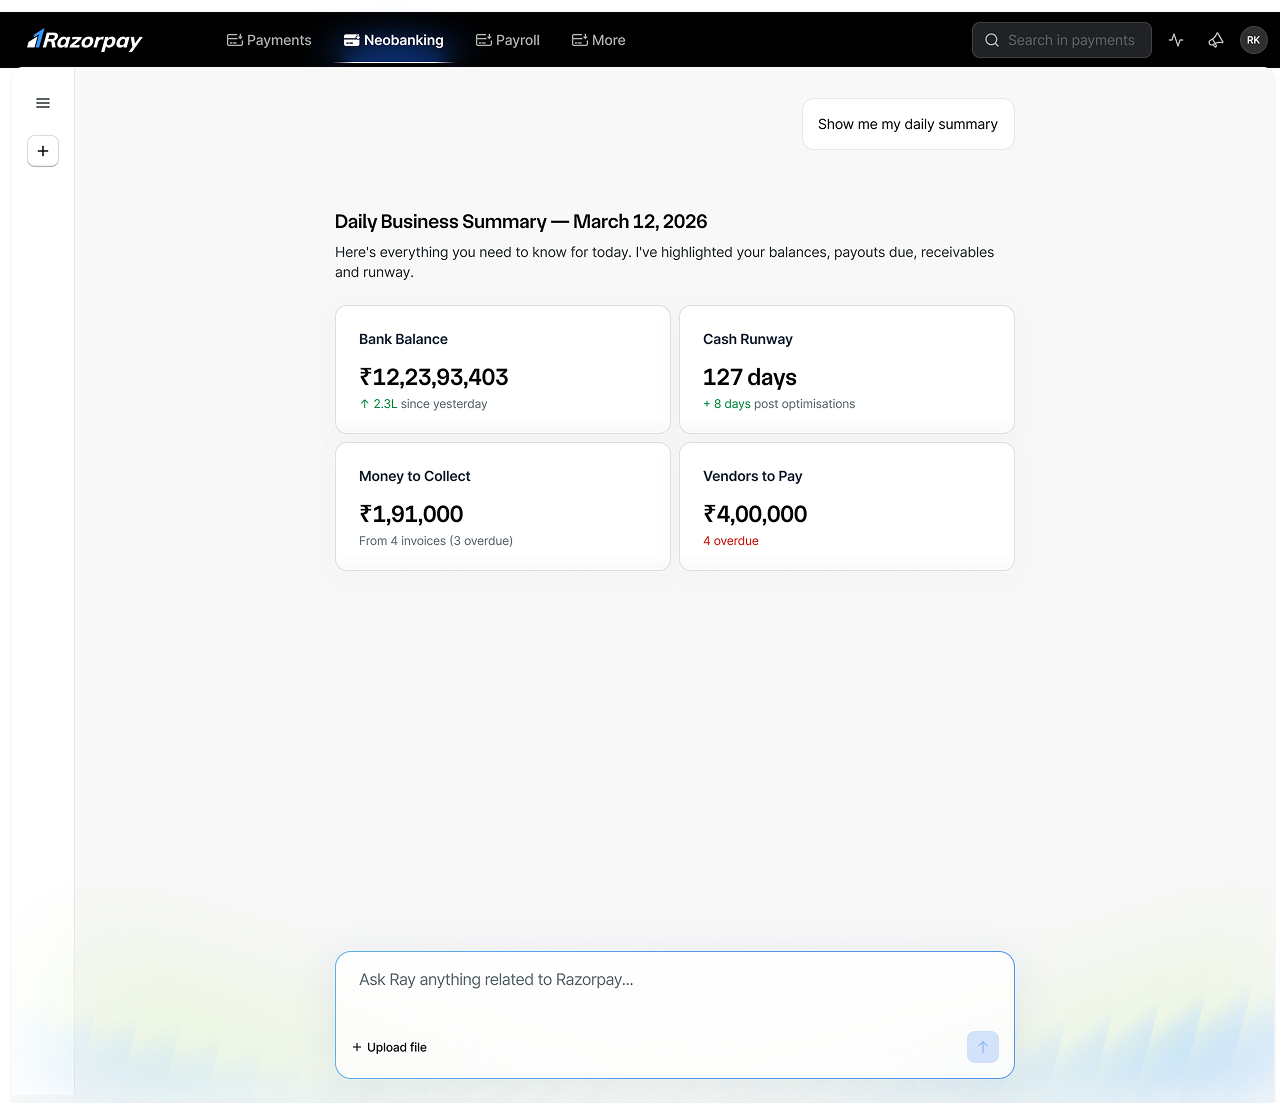Open the announcements megaphone icon
Screen dimensions: 1280x1103
pyautogui.click(x=1216, y=40)
